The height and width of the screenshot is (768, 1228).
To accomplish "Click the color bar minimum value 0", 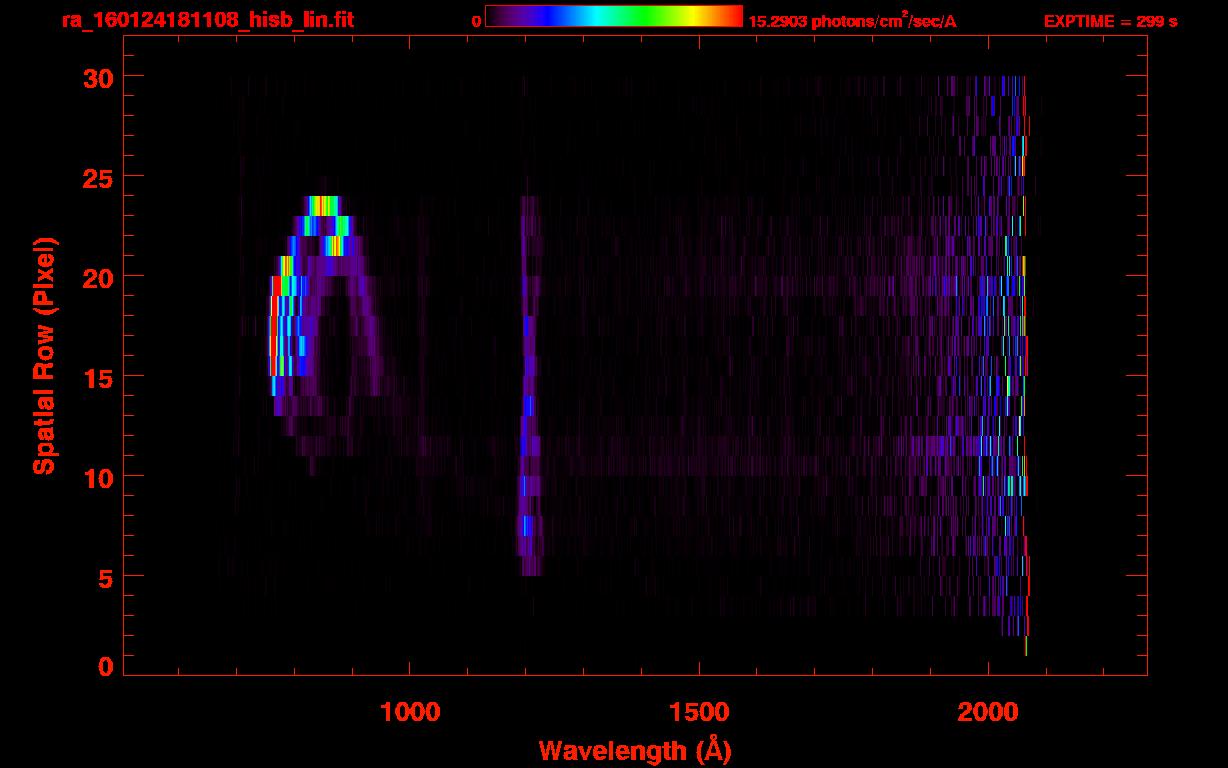I will coord(476,21).
